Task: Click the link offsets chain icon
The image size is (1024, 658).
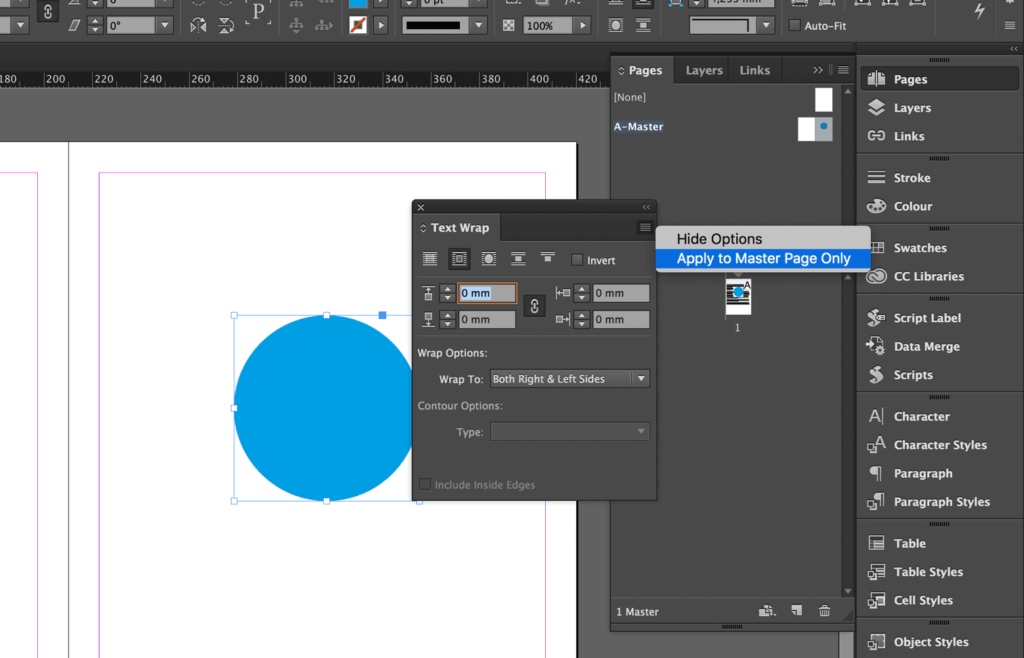Action: pos(535,306)
